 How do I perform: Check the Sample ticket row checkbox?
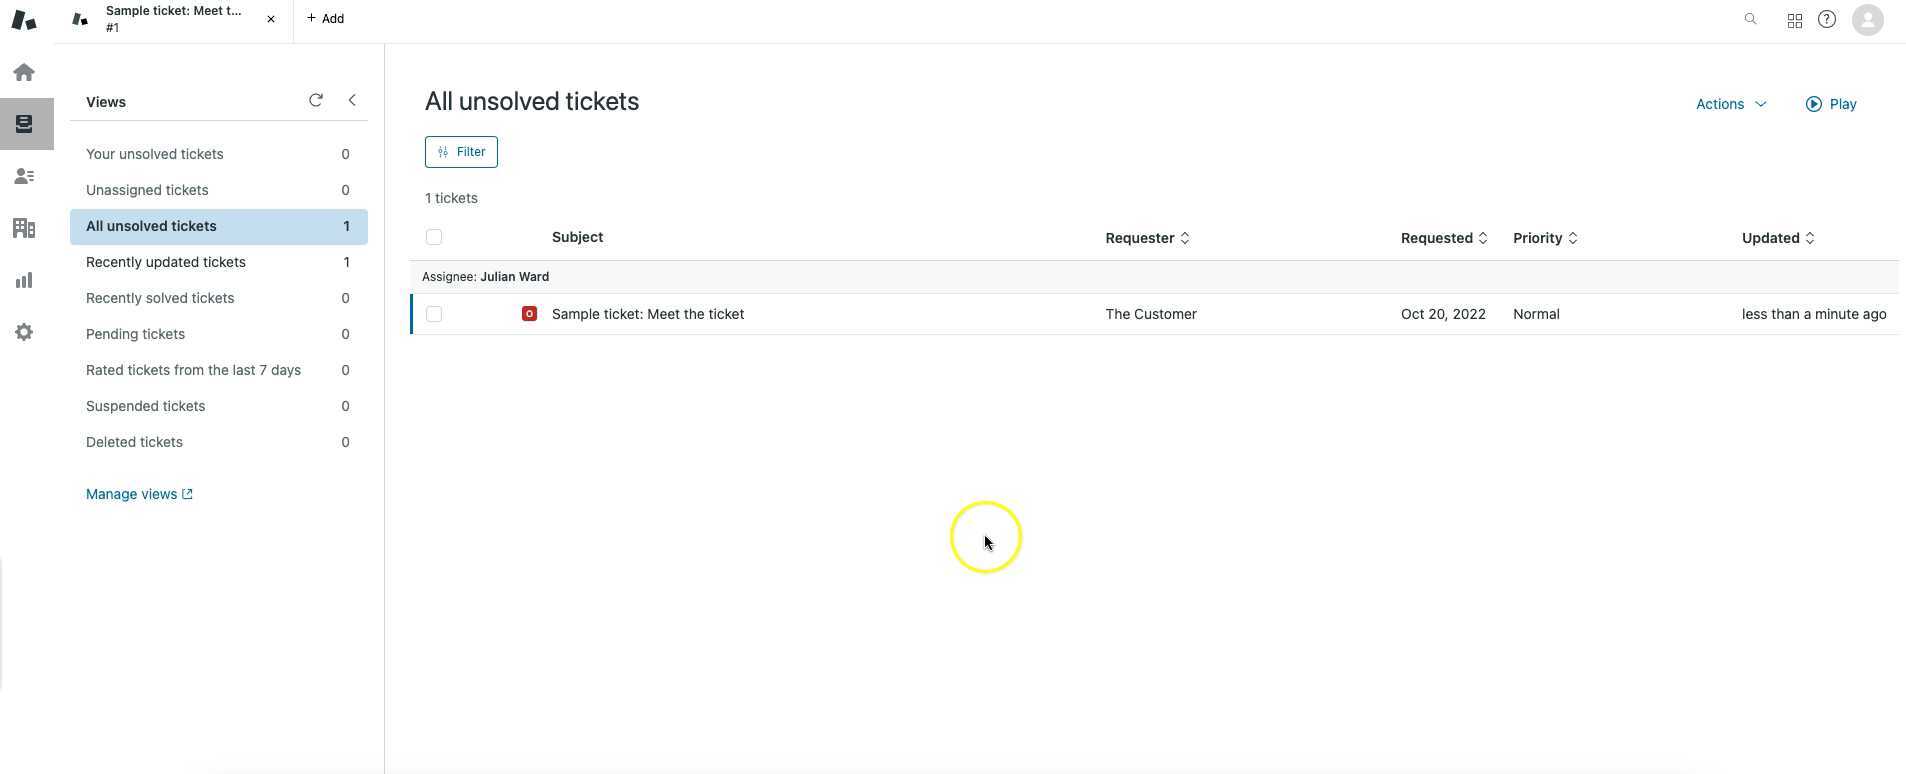coord(434,314)
